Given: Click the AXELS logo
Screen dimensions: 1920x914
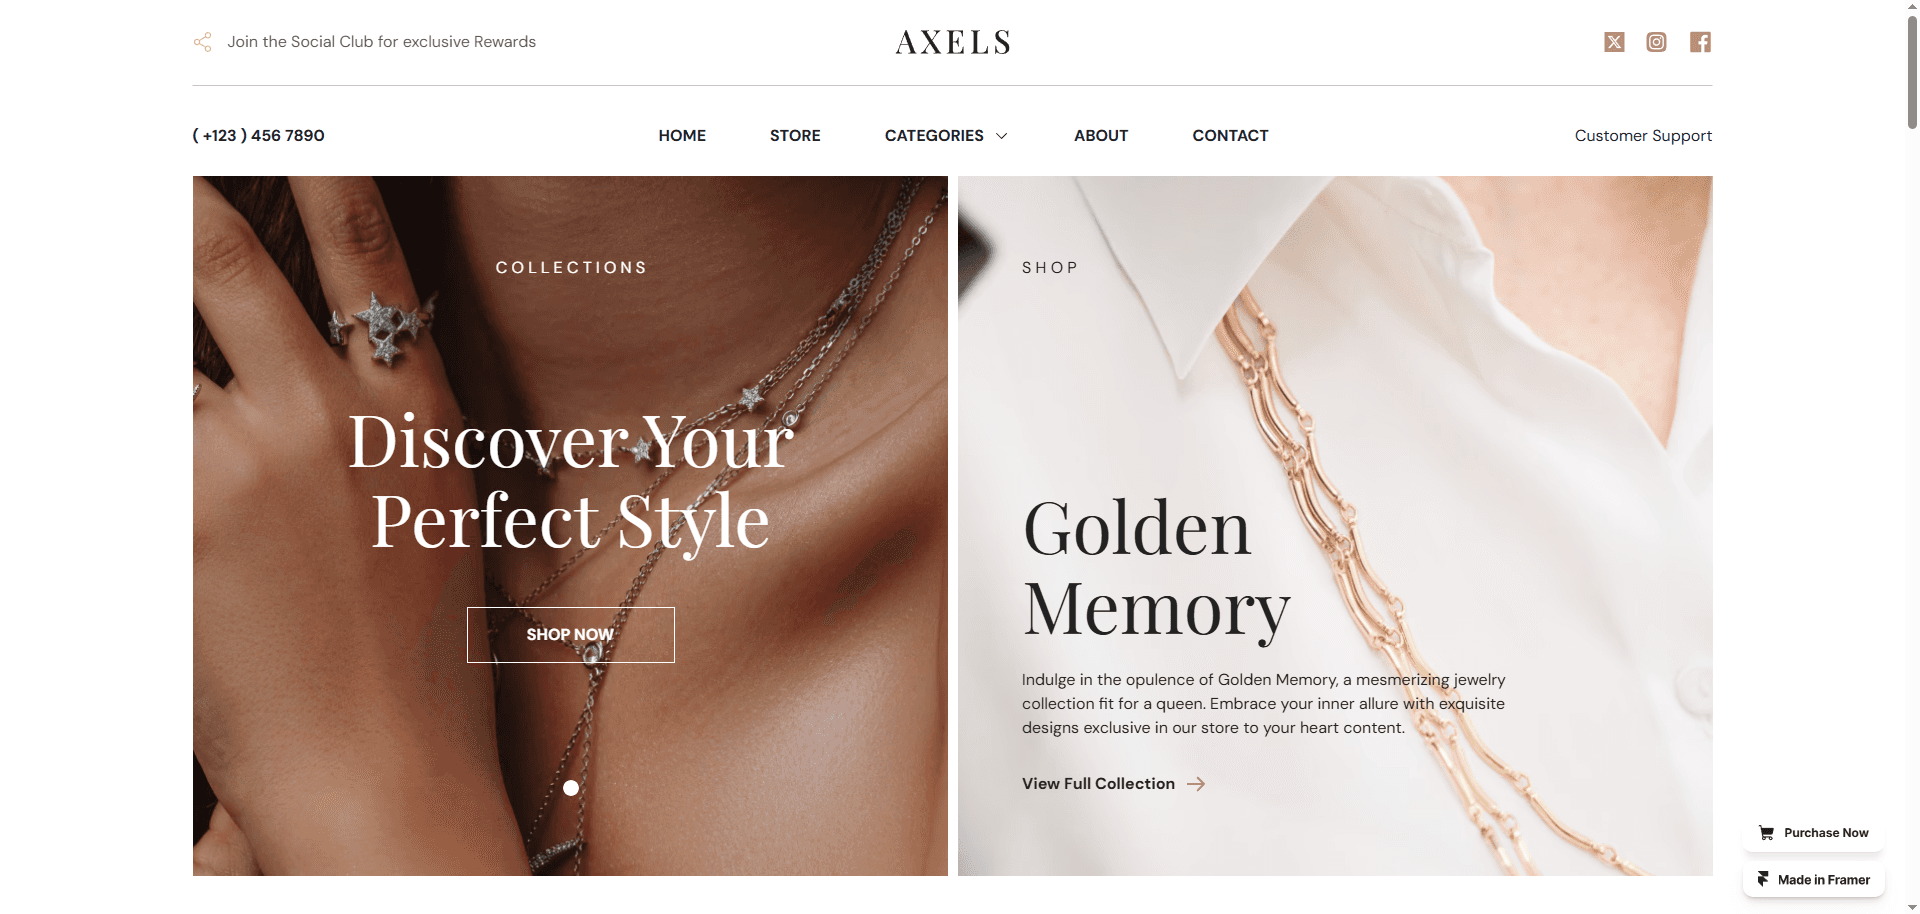Looking at the screenshot, I should (953, 42).
